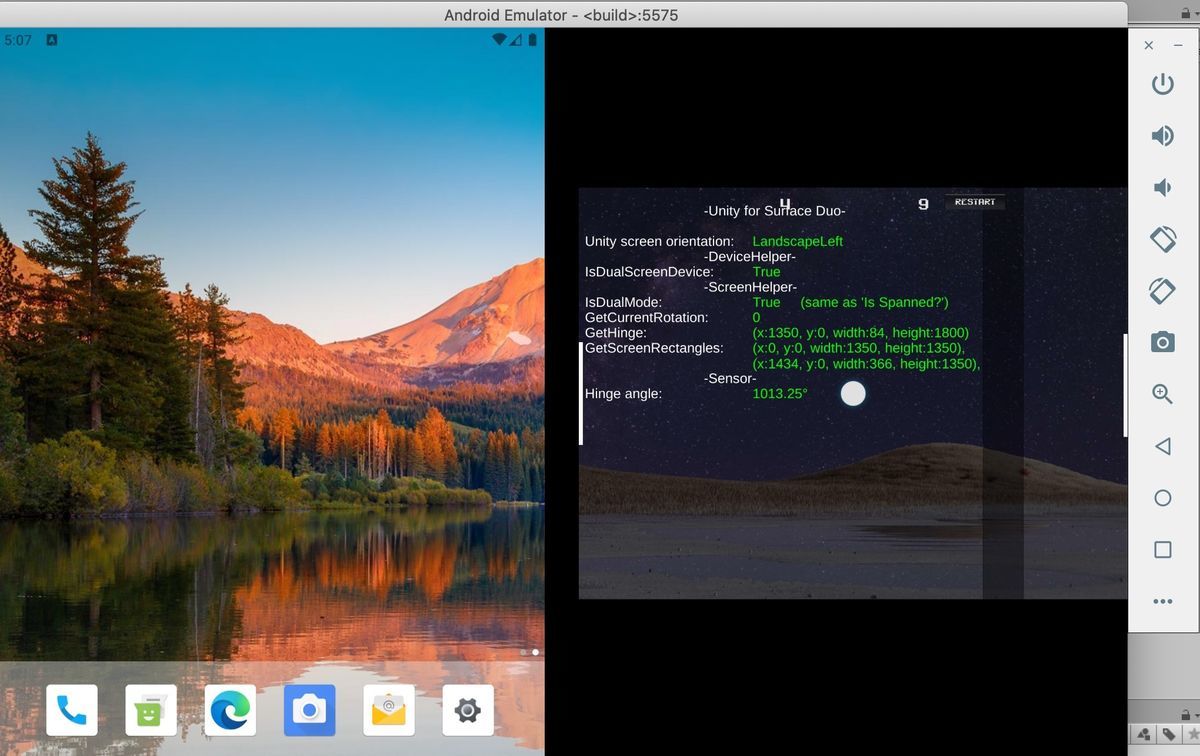Rotate the emulator clockwise

pyautogui.click(x=1162, y=291)
